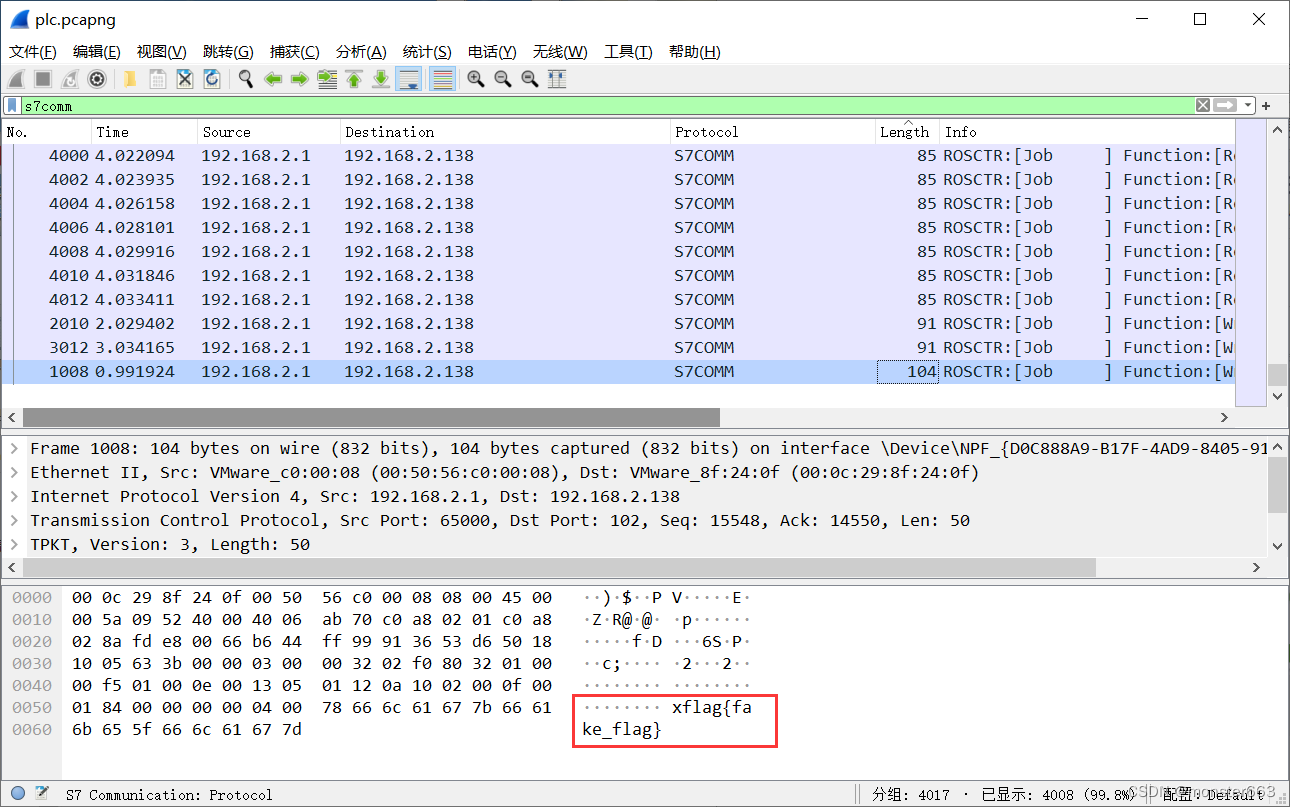Sort packets by Time column

pyautogui.click(x=145, y=132)
